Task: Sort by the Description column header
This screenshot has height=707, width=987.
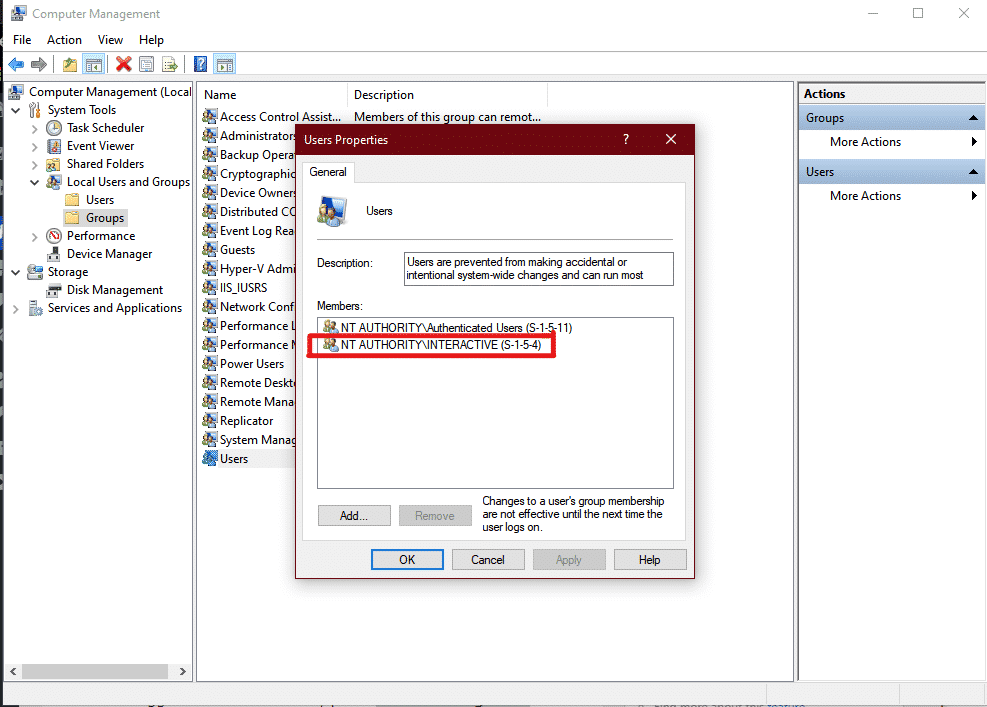Action: (x=448, y=95)
